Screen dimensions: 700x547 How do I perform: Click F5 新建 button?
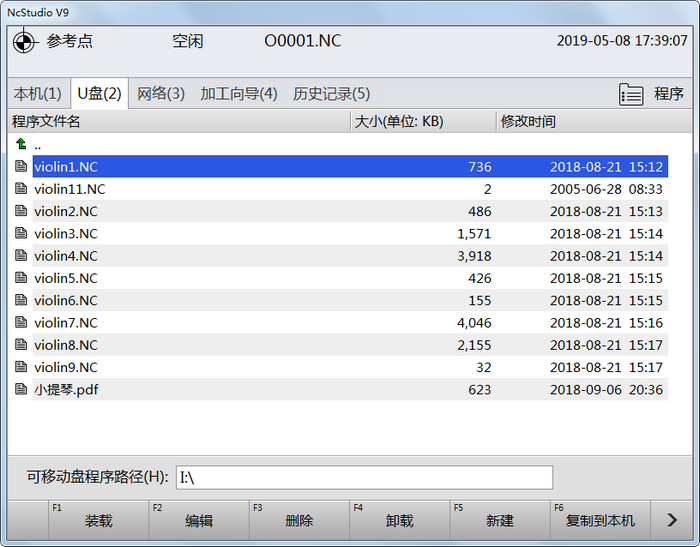(500, 520)
